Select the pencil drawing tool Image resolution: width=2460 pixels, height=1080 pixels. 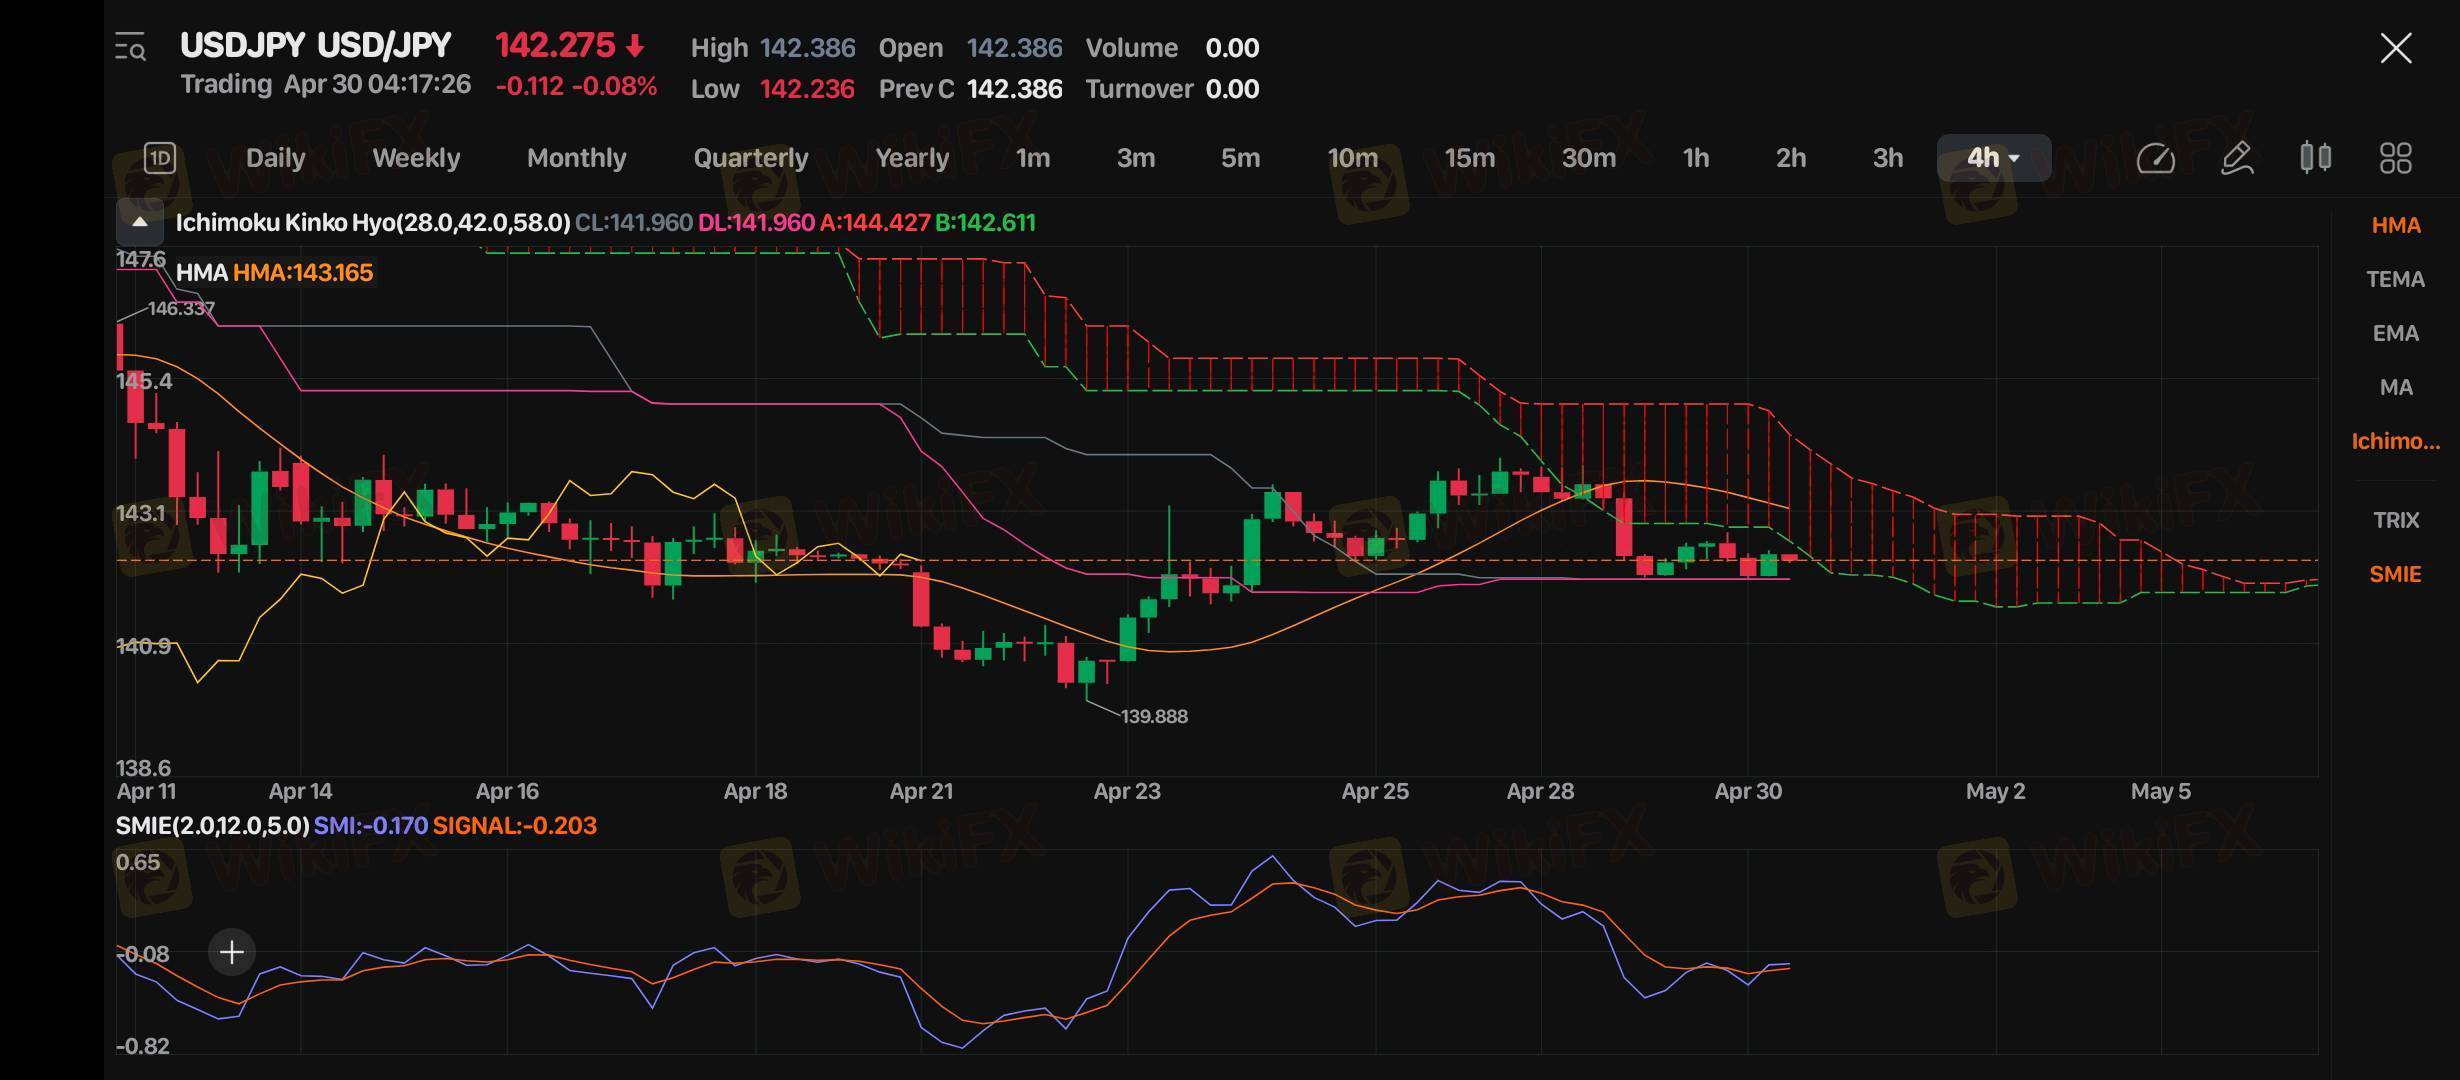[x=2236, y=158]
